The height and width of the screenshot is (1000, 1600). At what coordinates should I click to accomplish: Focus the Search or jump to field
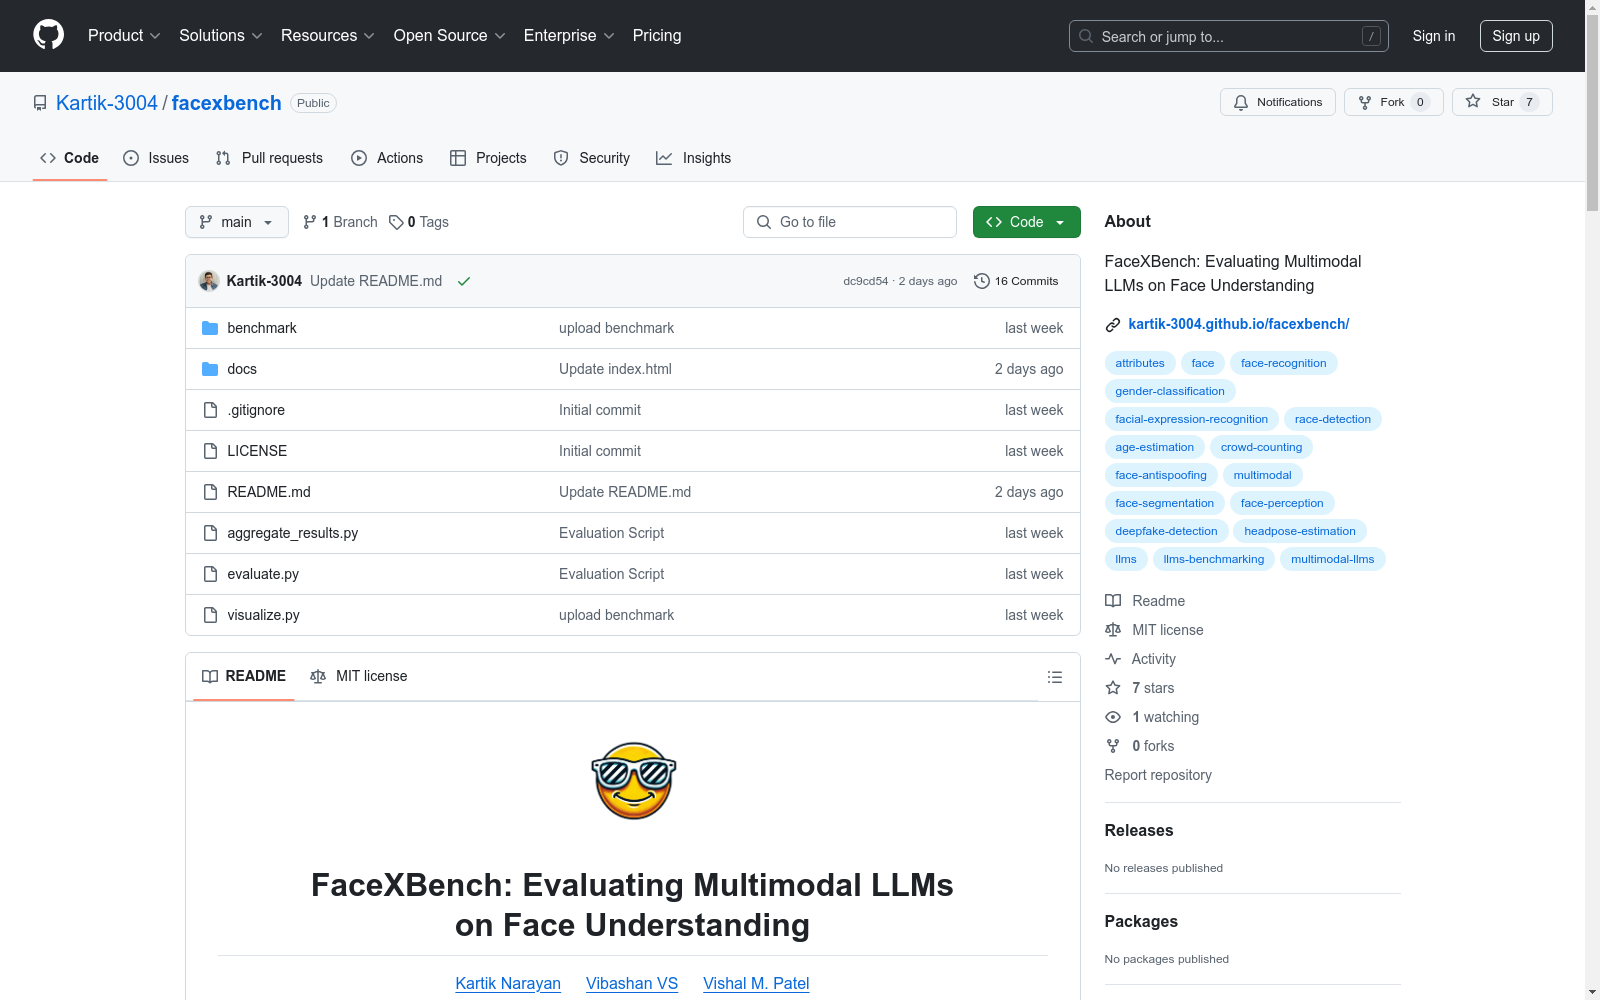point(1229,36)
